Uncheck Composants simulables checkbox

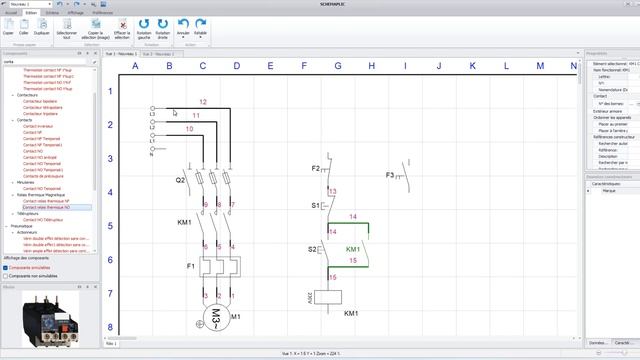[x=5, y=268]
